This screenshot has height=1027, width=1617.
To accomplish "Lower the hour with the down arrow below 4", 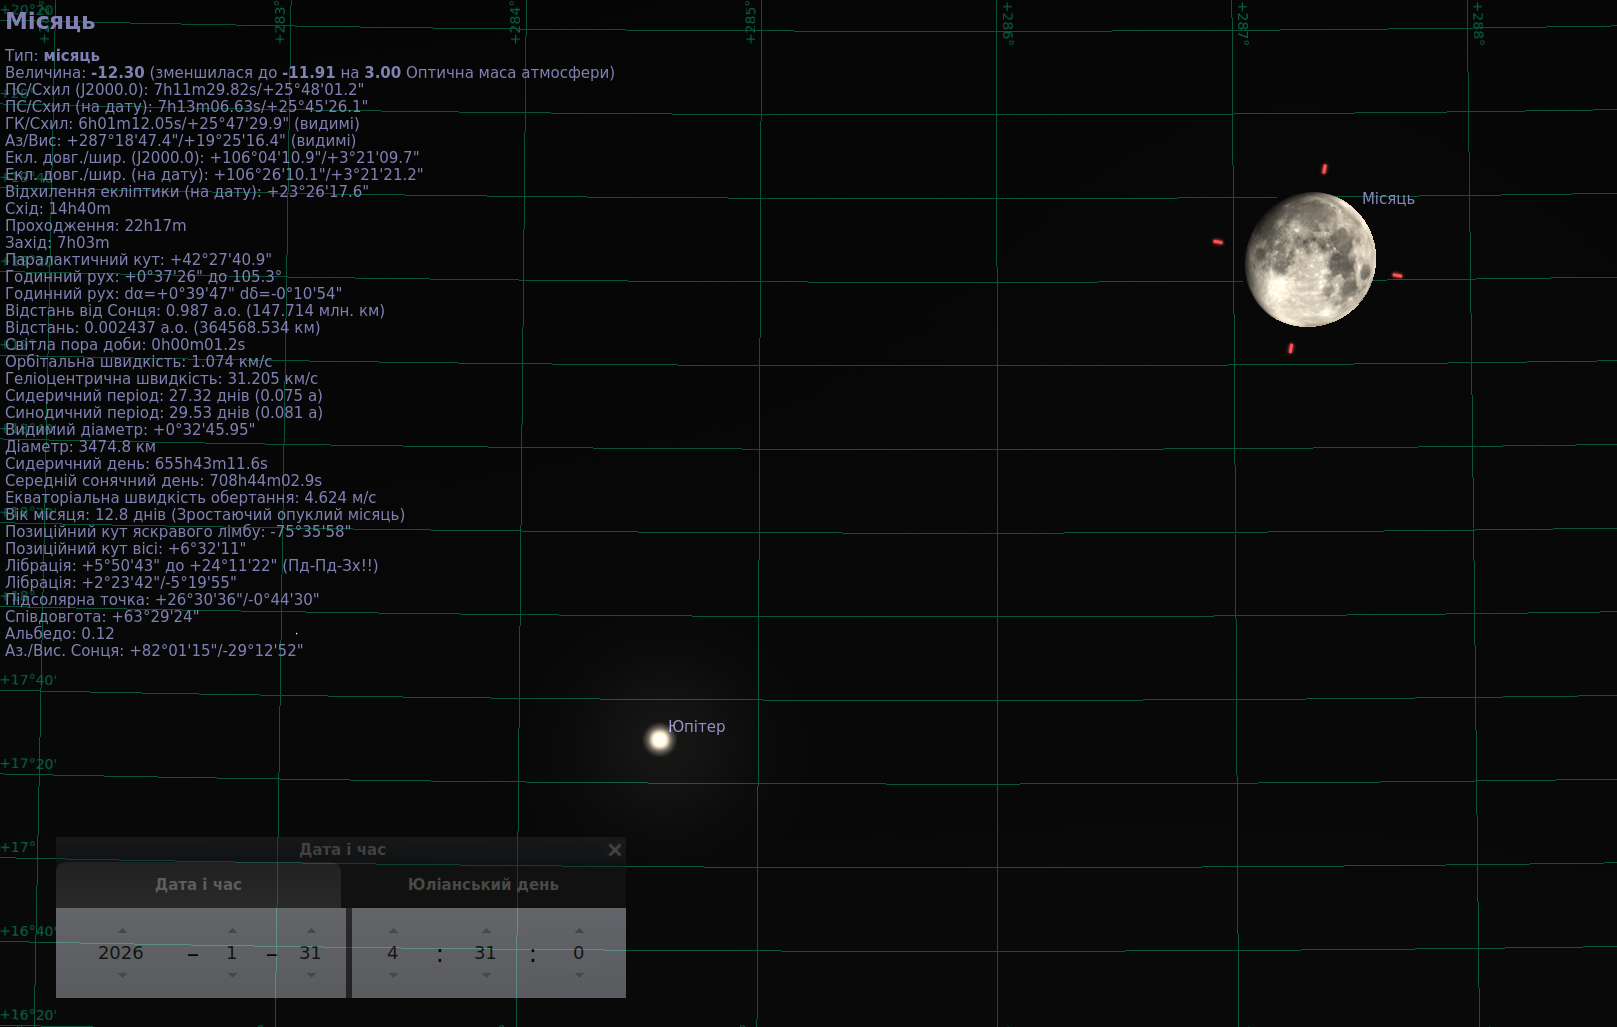I will click(393, 975).
